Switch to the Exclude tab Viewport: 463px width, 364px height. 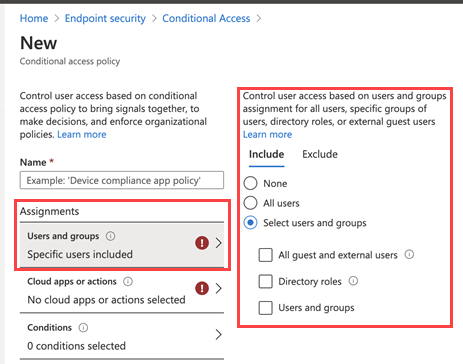pos(320,154)
